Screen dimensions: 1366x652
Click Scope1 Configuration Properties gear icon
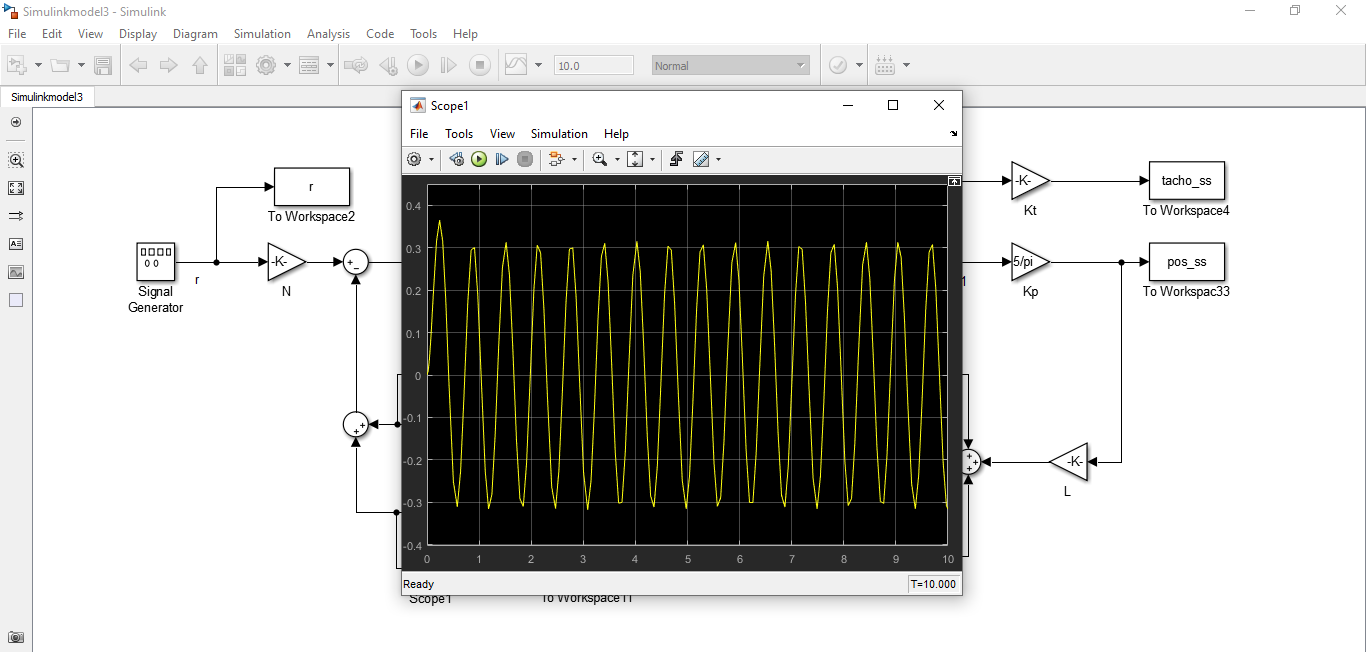point(415,159)
